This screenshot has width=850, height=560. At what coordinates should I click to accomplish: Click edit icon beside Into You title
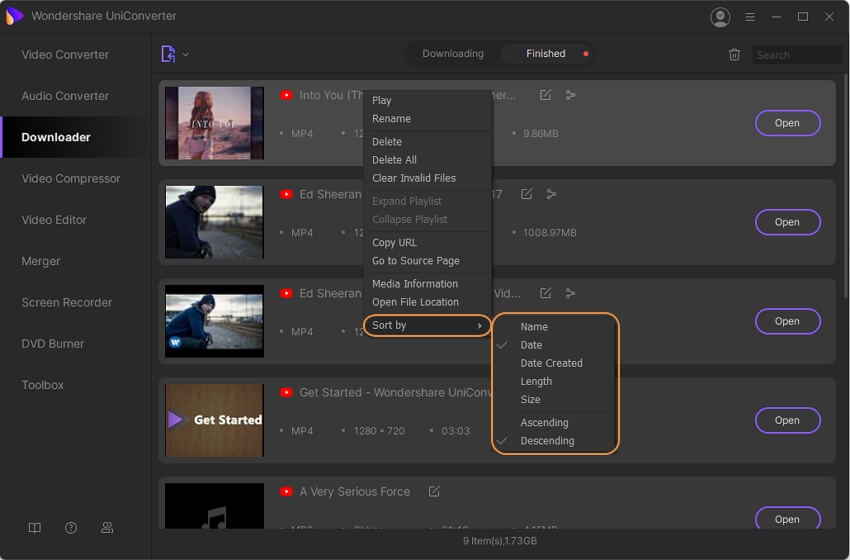(545, 95)
